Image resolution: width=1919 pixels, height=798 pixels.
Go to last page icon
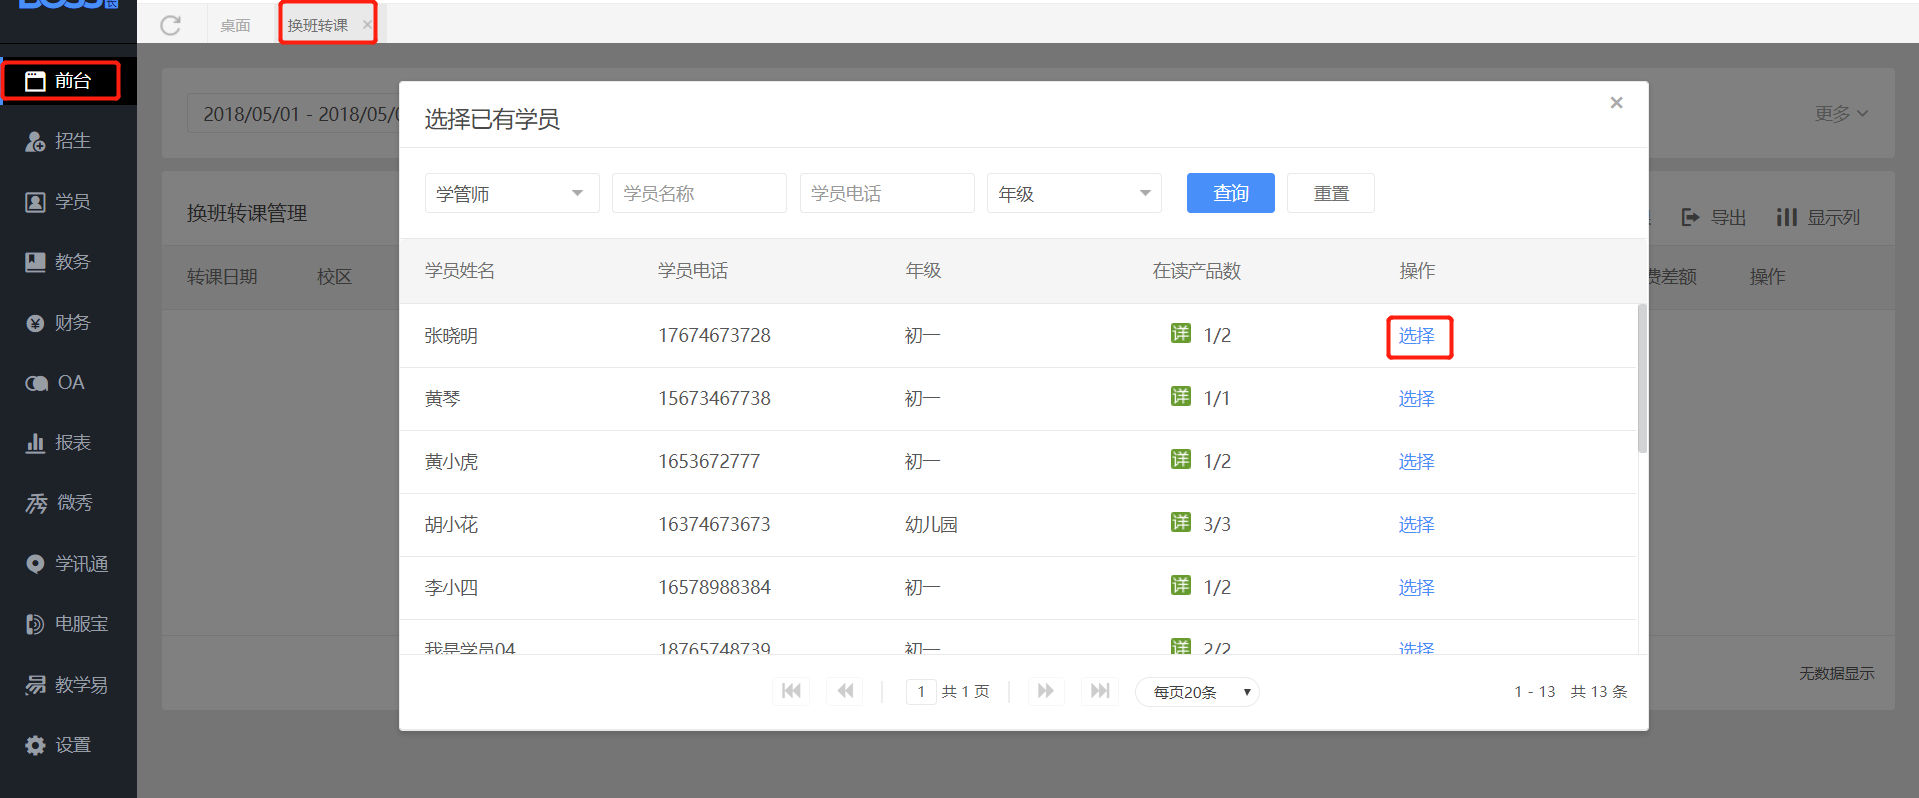[1100, 691]
